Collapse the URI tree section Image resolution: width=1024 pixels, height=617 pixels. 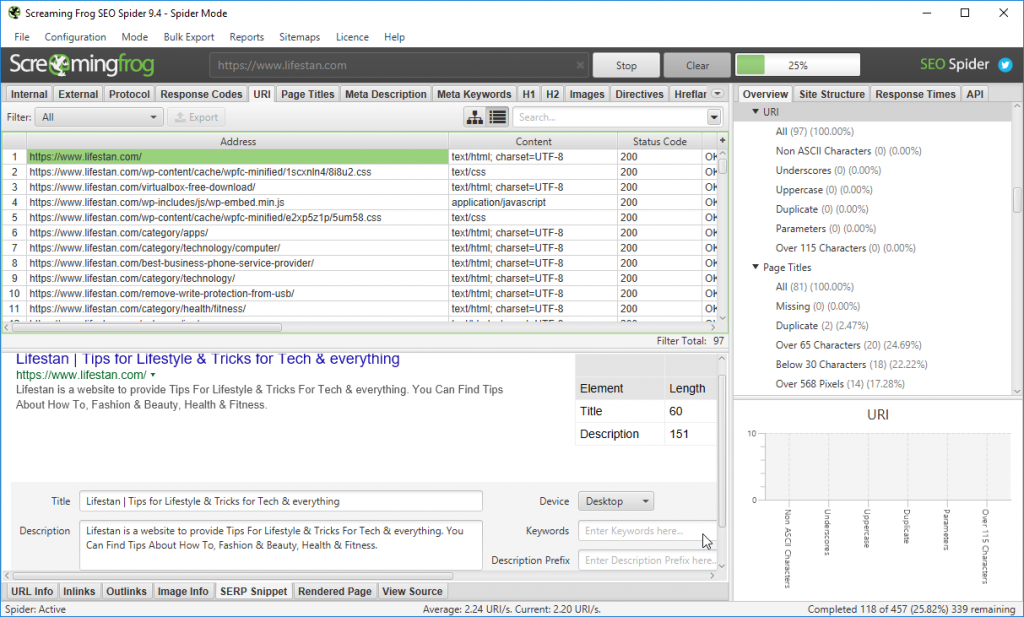tap(756, 112)
